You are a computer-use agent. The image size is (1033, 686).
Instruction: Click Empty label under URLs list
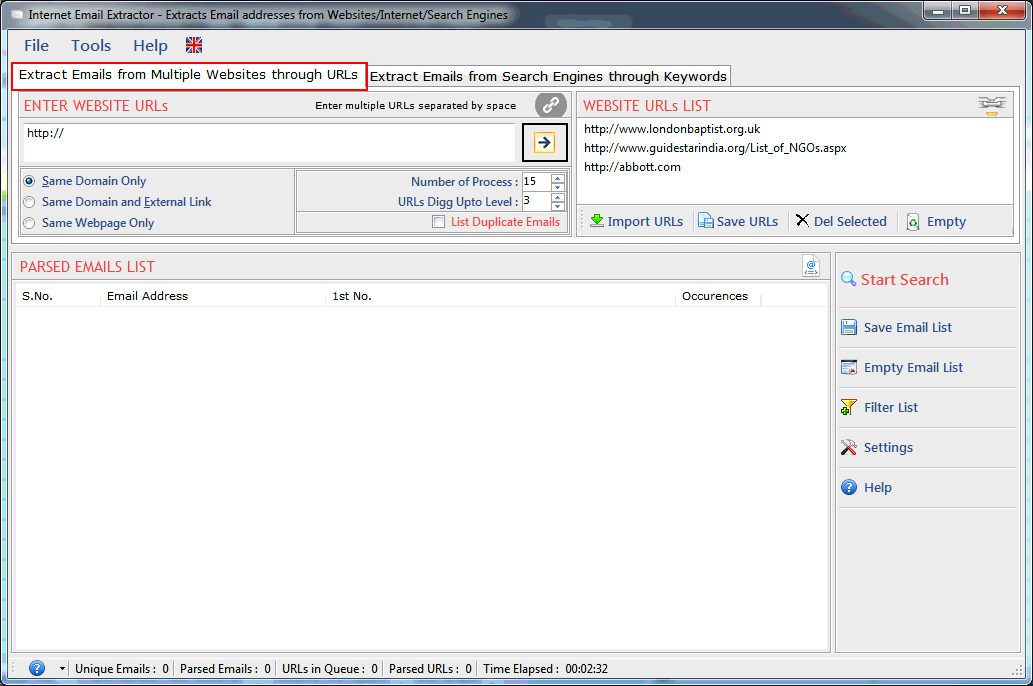(946, 221)
